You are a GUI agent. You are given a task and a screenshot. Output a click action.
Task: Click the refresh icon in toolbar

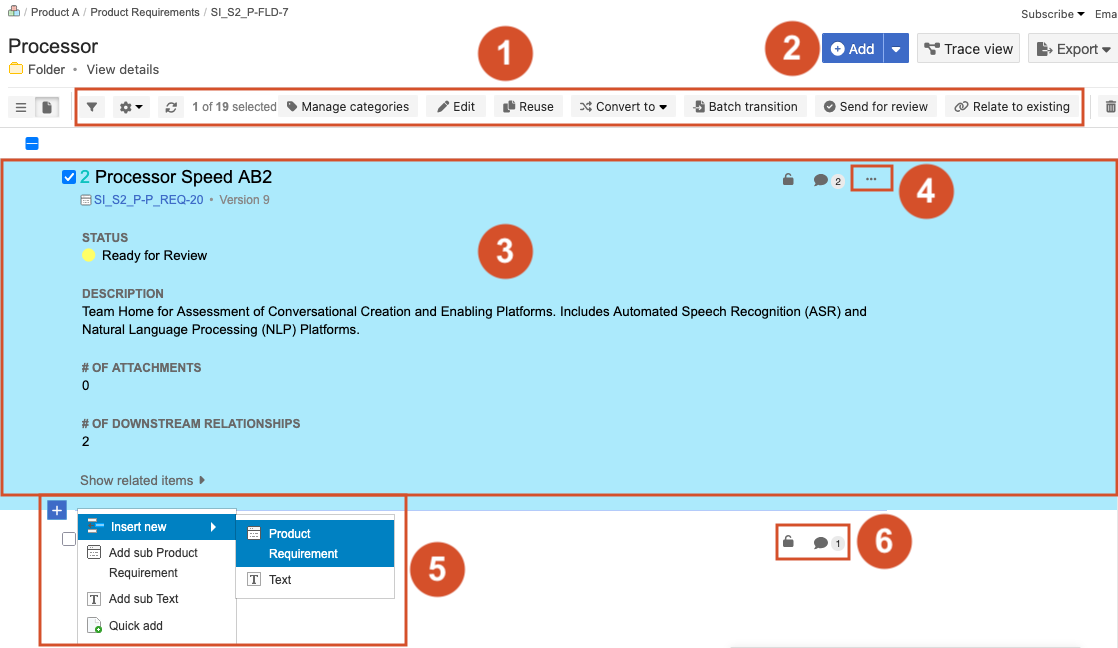tap(171, 107)
